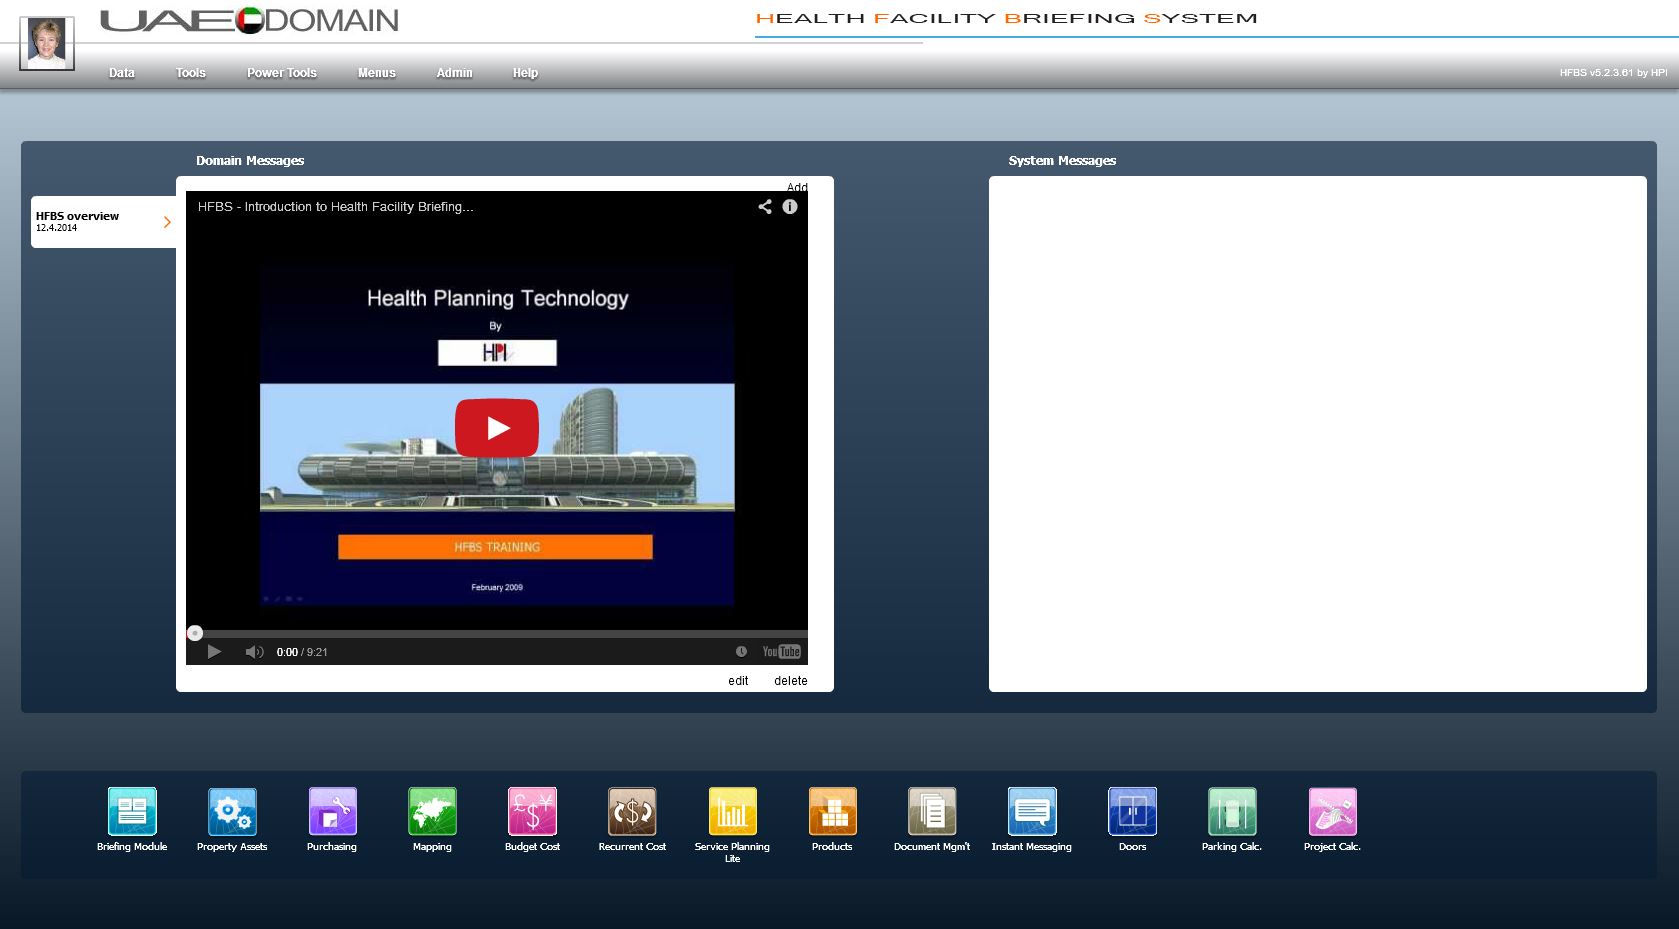Click the edit link below video
The image size is (1679, 929).
738,681
